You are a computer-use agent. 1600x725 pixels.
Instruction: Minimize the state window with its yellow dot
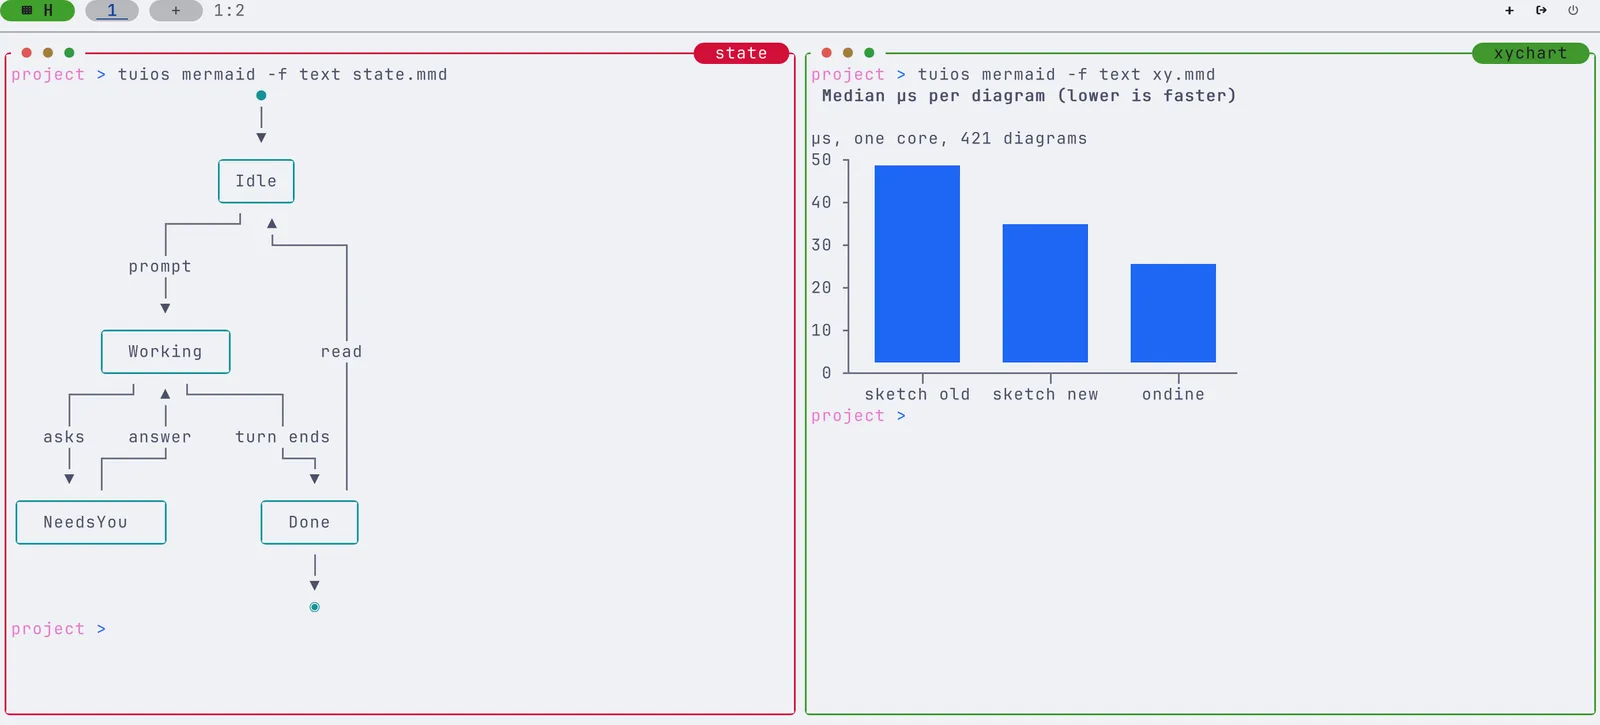coord(48,53)
